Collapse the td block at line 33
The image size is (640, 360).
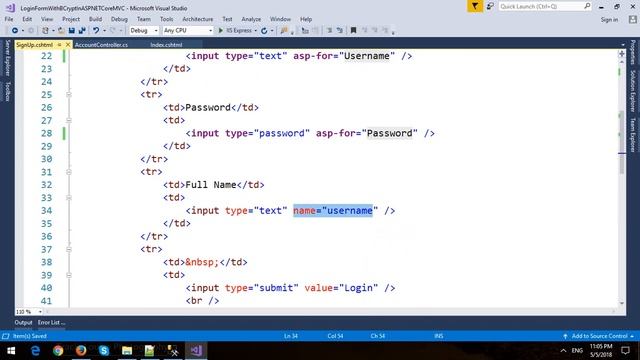coord(69,198)
